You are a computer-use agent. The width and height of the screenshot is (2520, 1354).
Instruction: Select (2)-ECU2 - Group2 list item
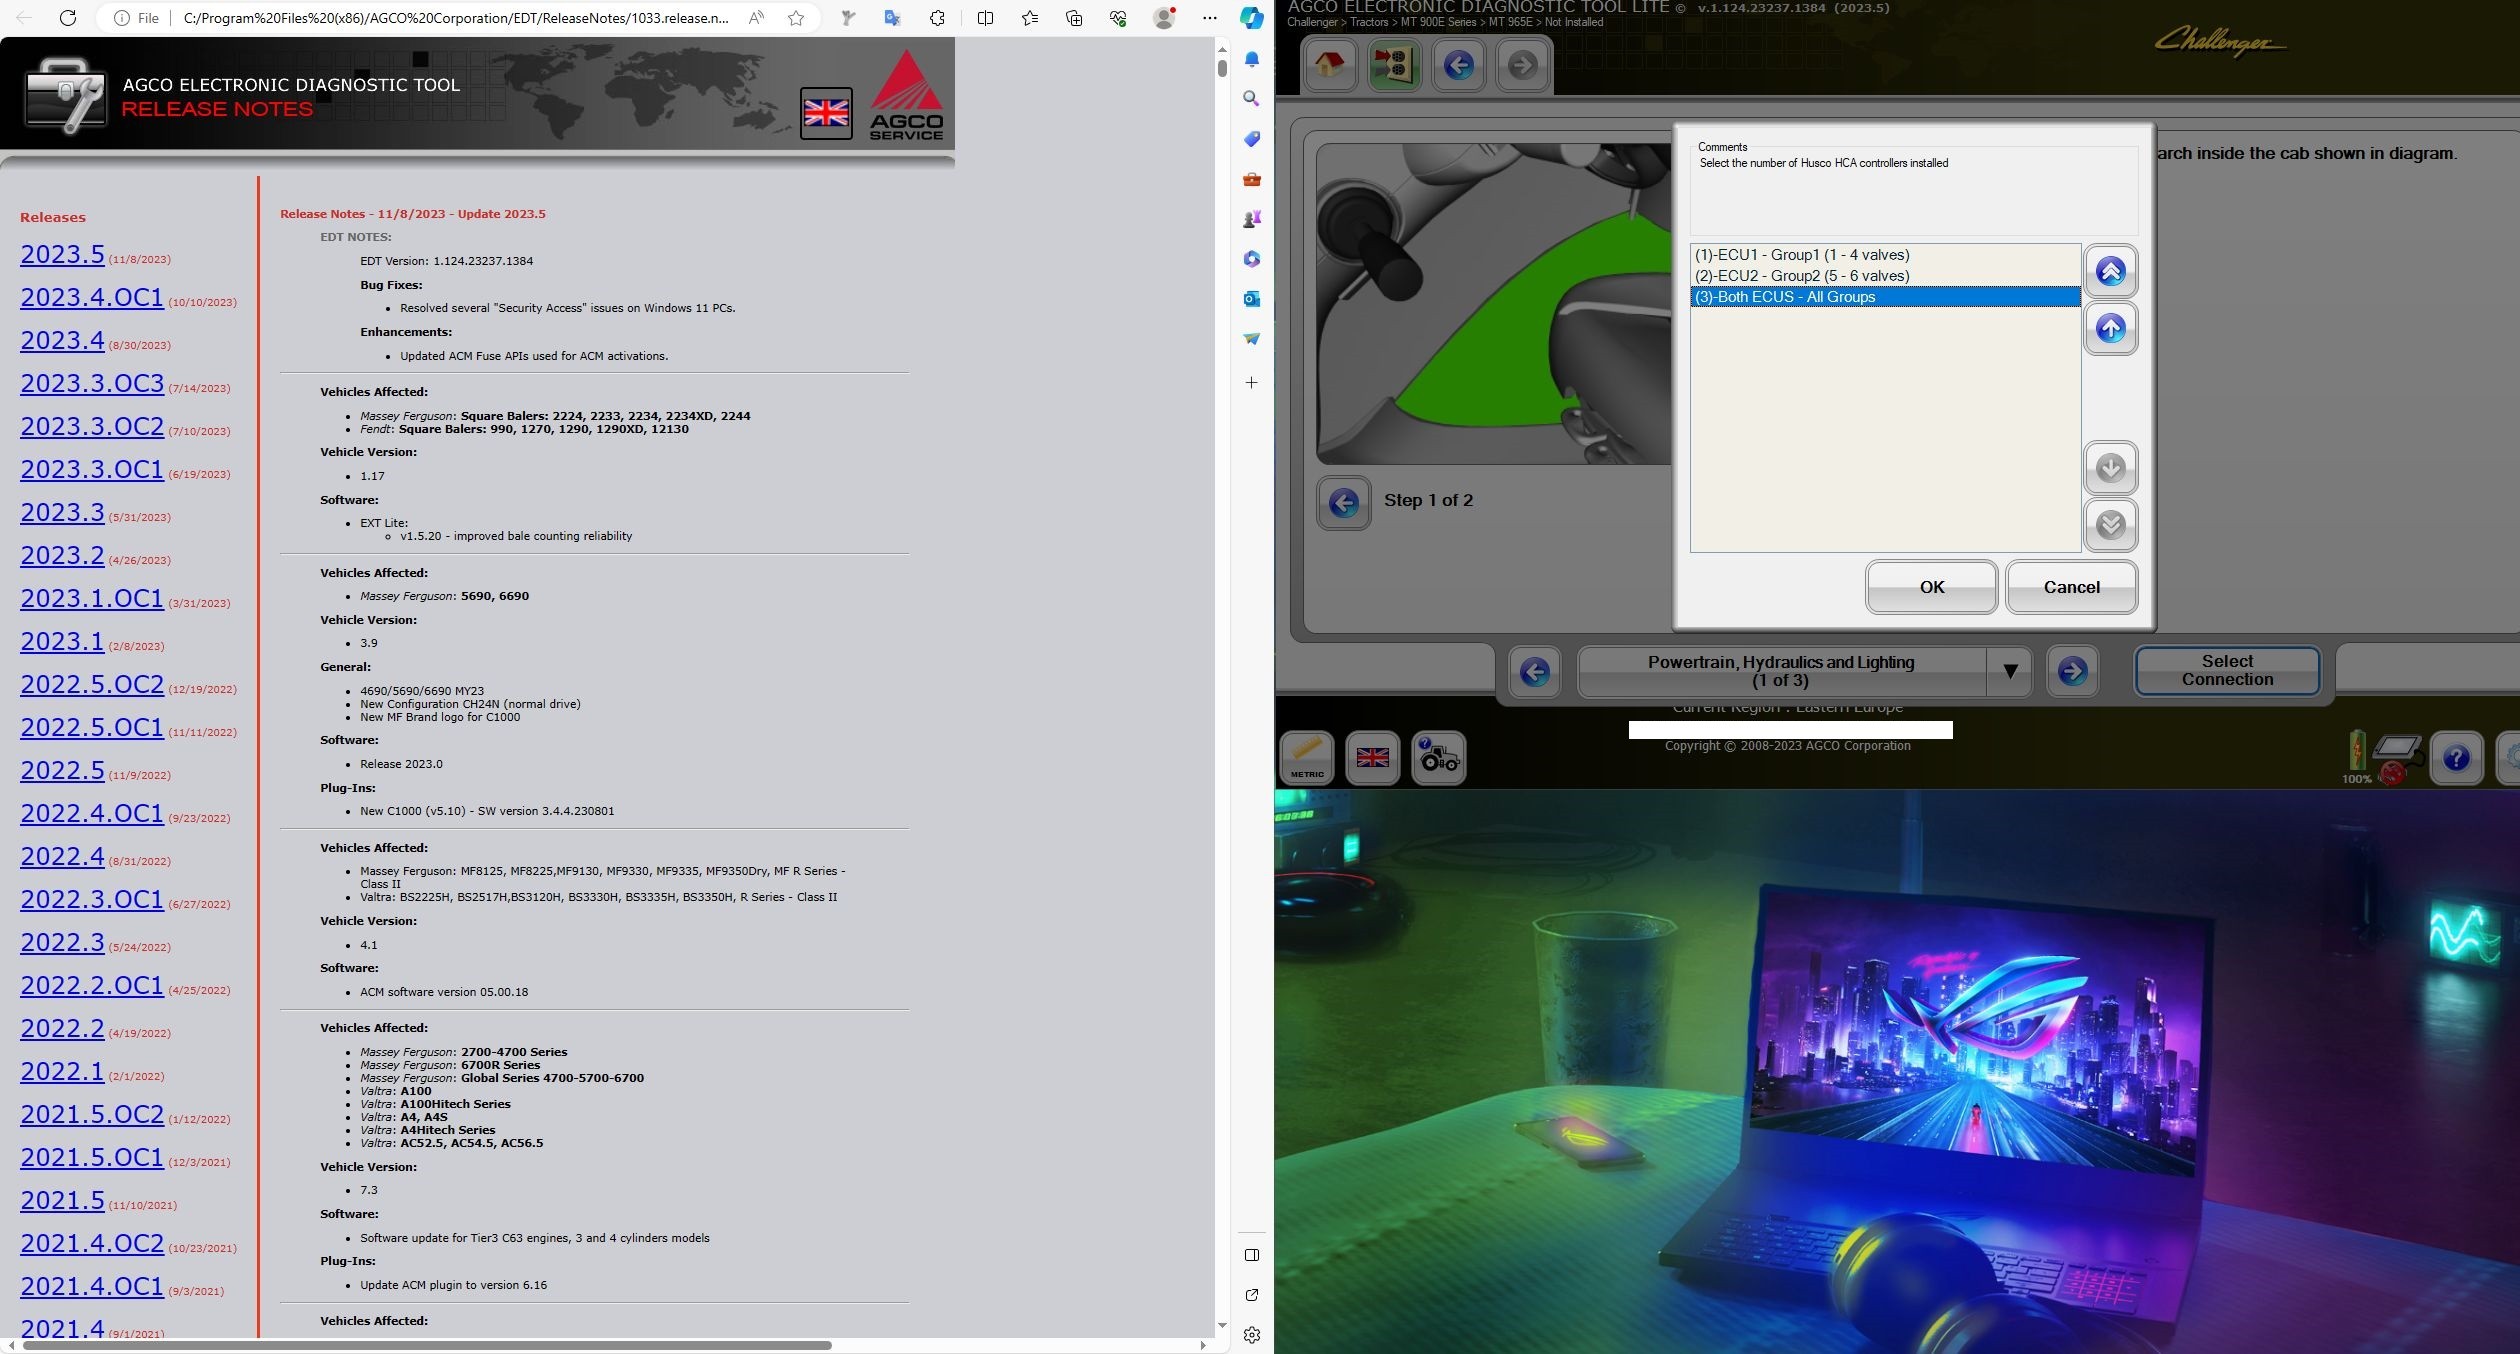point(1885,276)
